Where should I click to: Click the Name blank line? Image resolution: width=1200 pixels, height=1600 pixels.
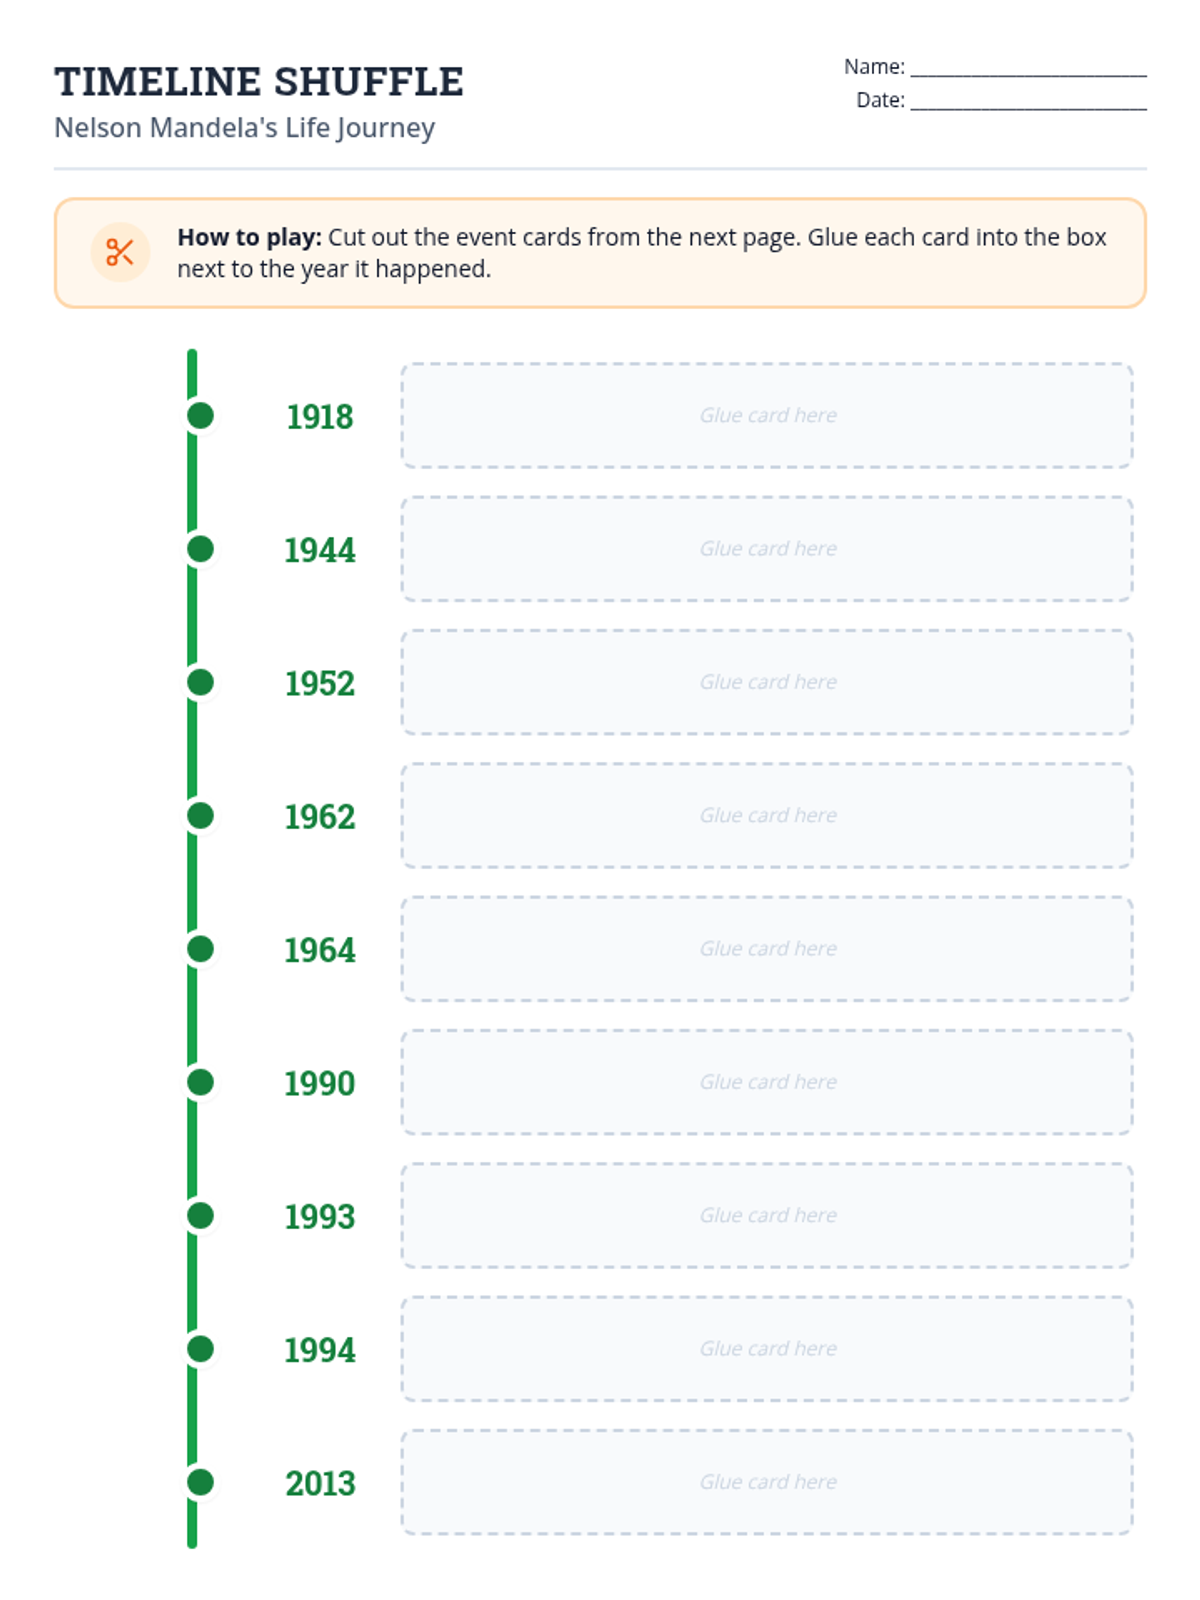point(1028,70)
